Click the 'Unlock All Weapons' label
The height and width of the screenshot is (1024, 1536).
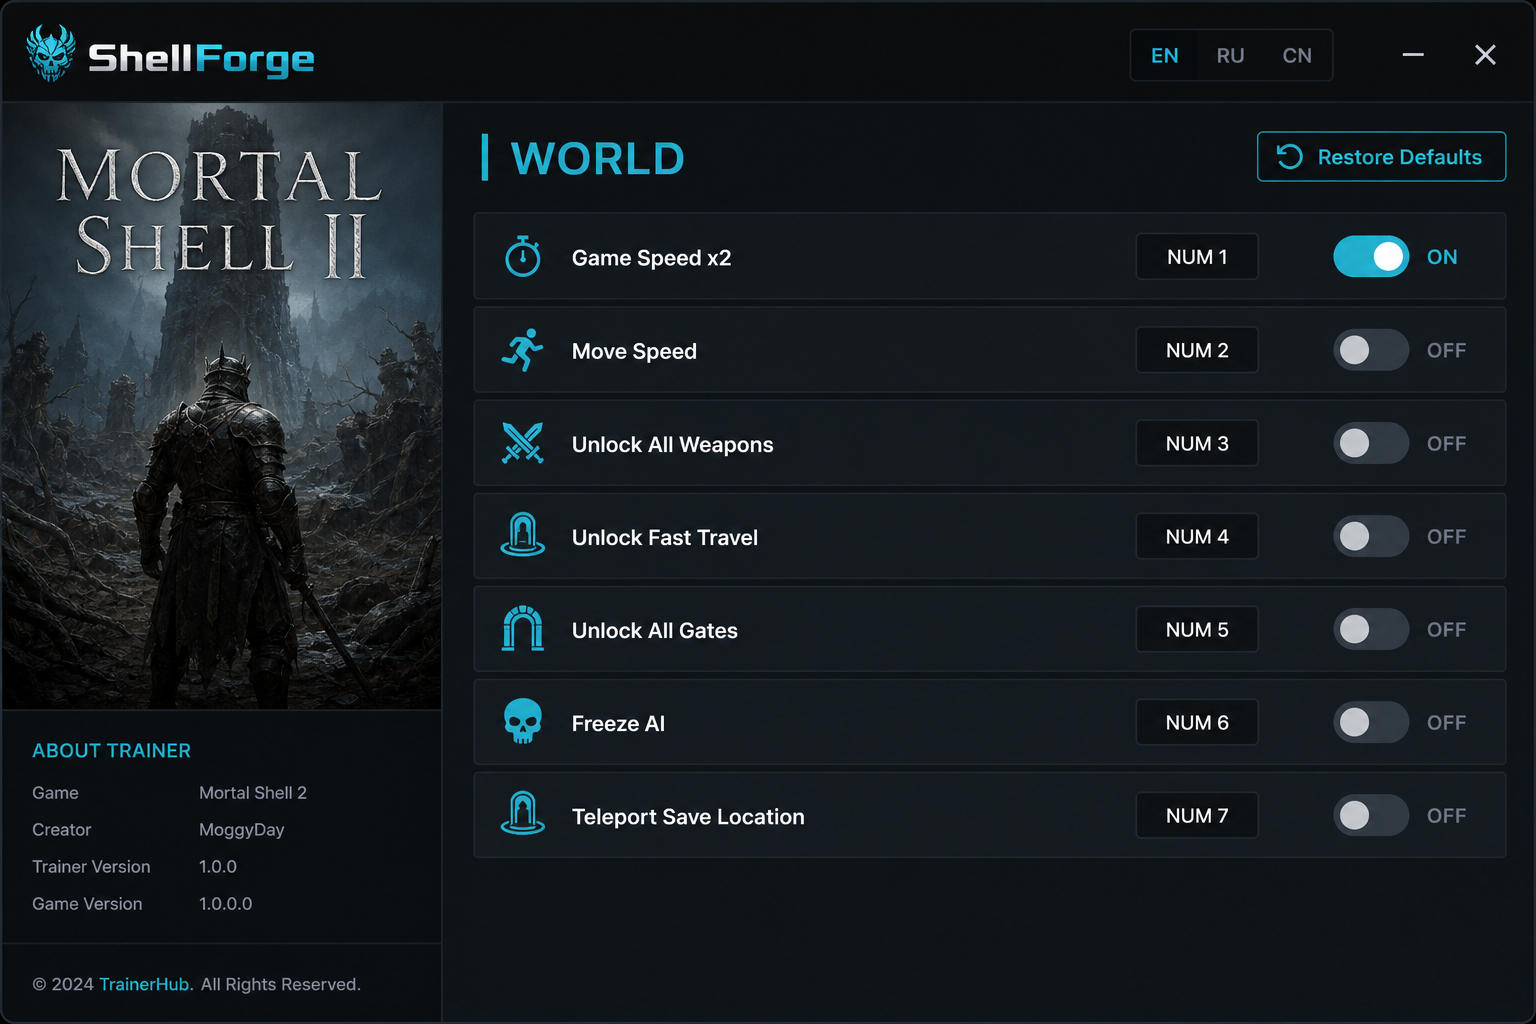coord(672,444)
